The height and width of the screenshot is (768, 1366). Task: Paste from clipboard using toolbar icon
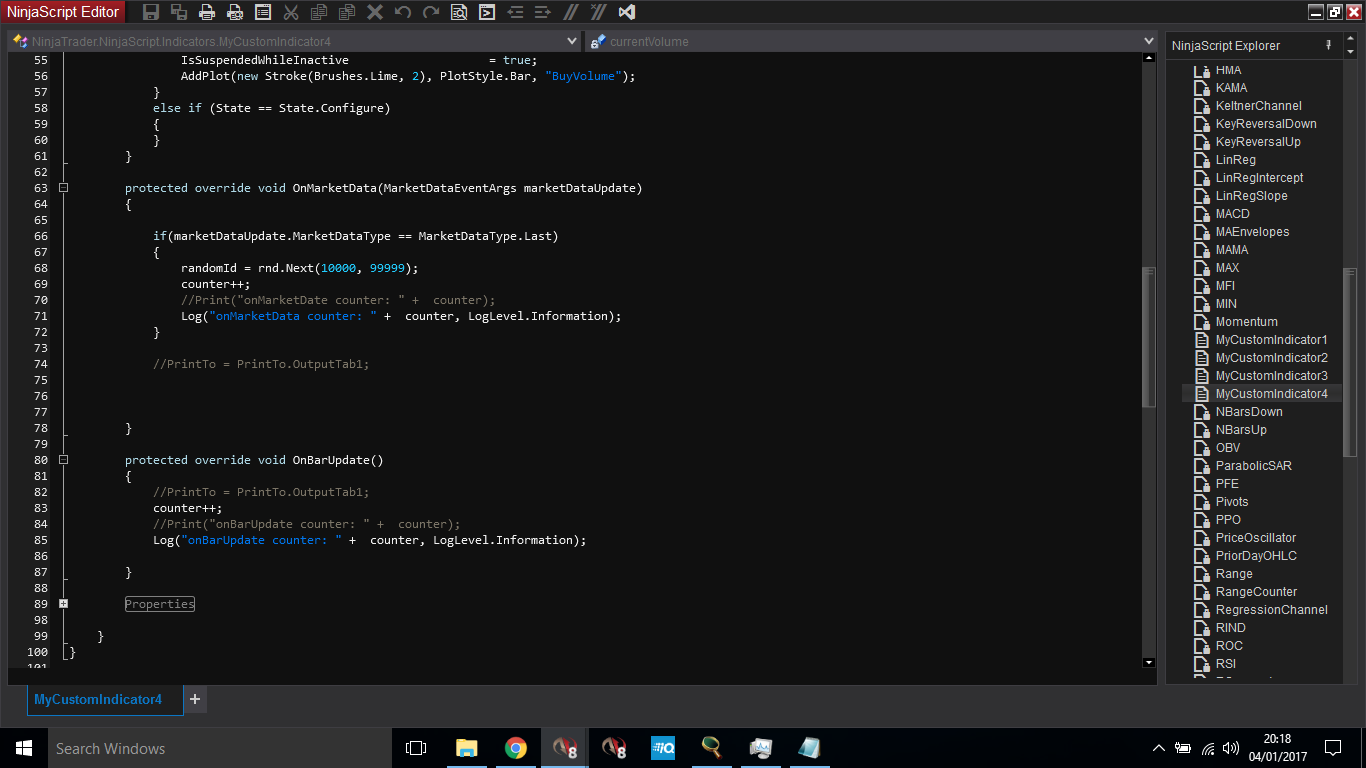[x=347, y=12]
